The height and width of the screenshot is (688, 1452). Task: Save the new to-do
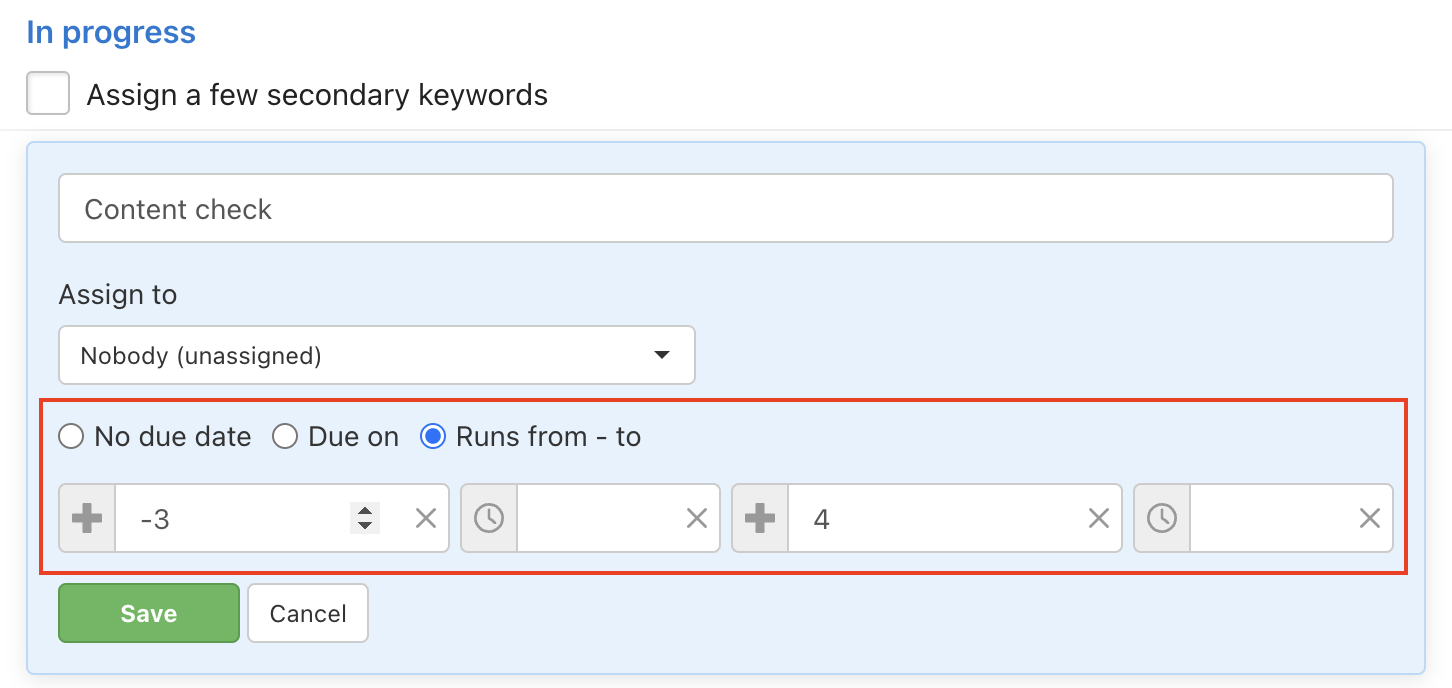pyautogui.click(x=149, y=613)
